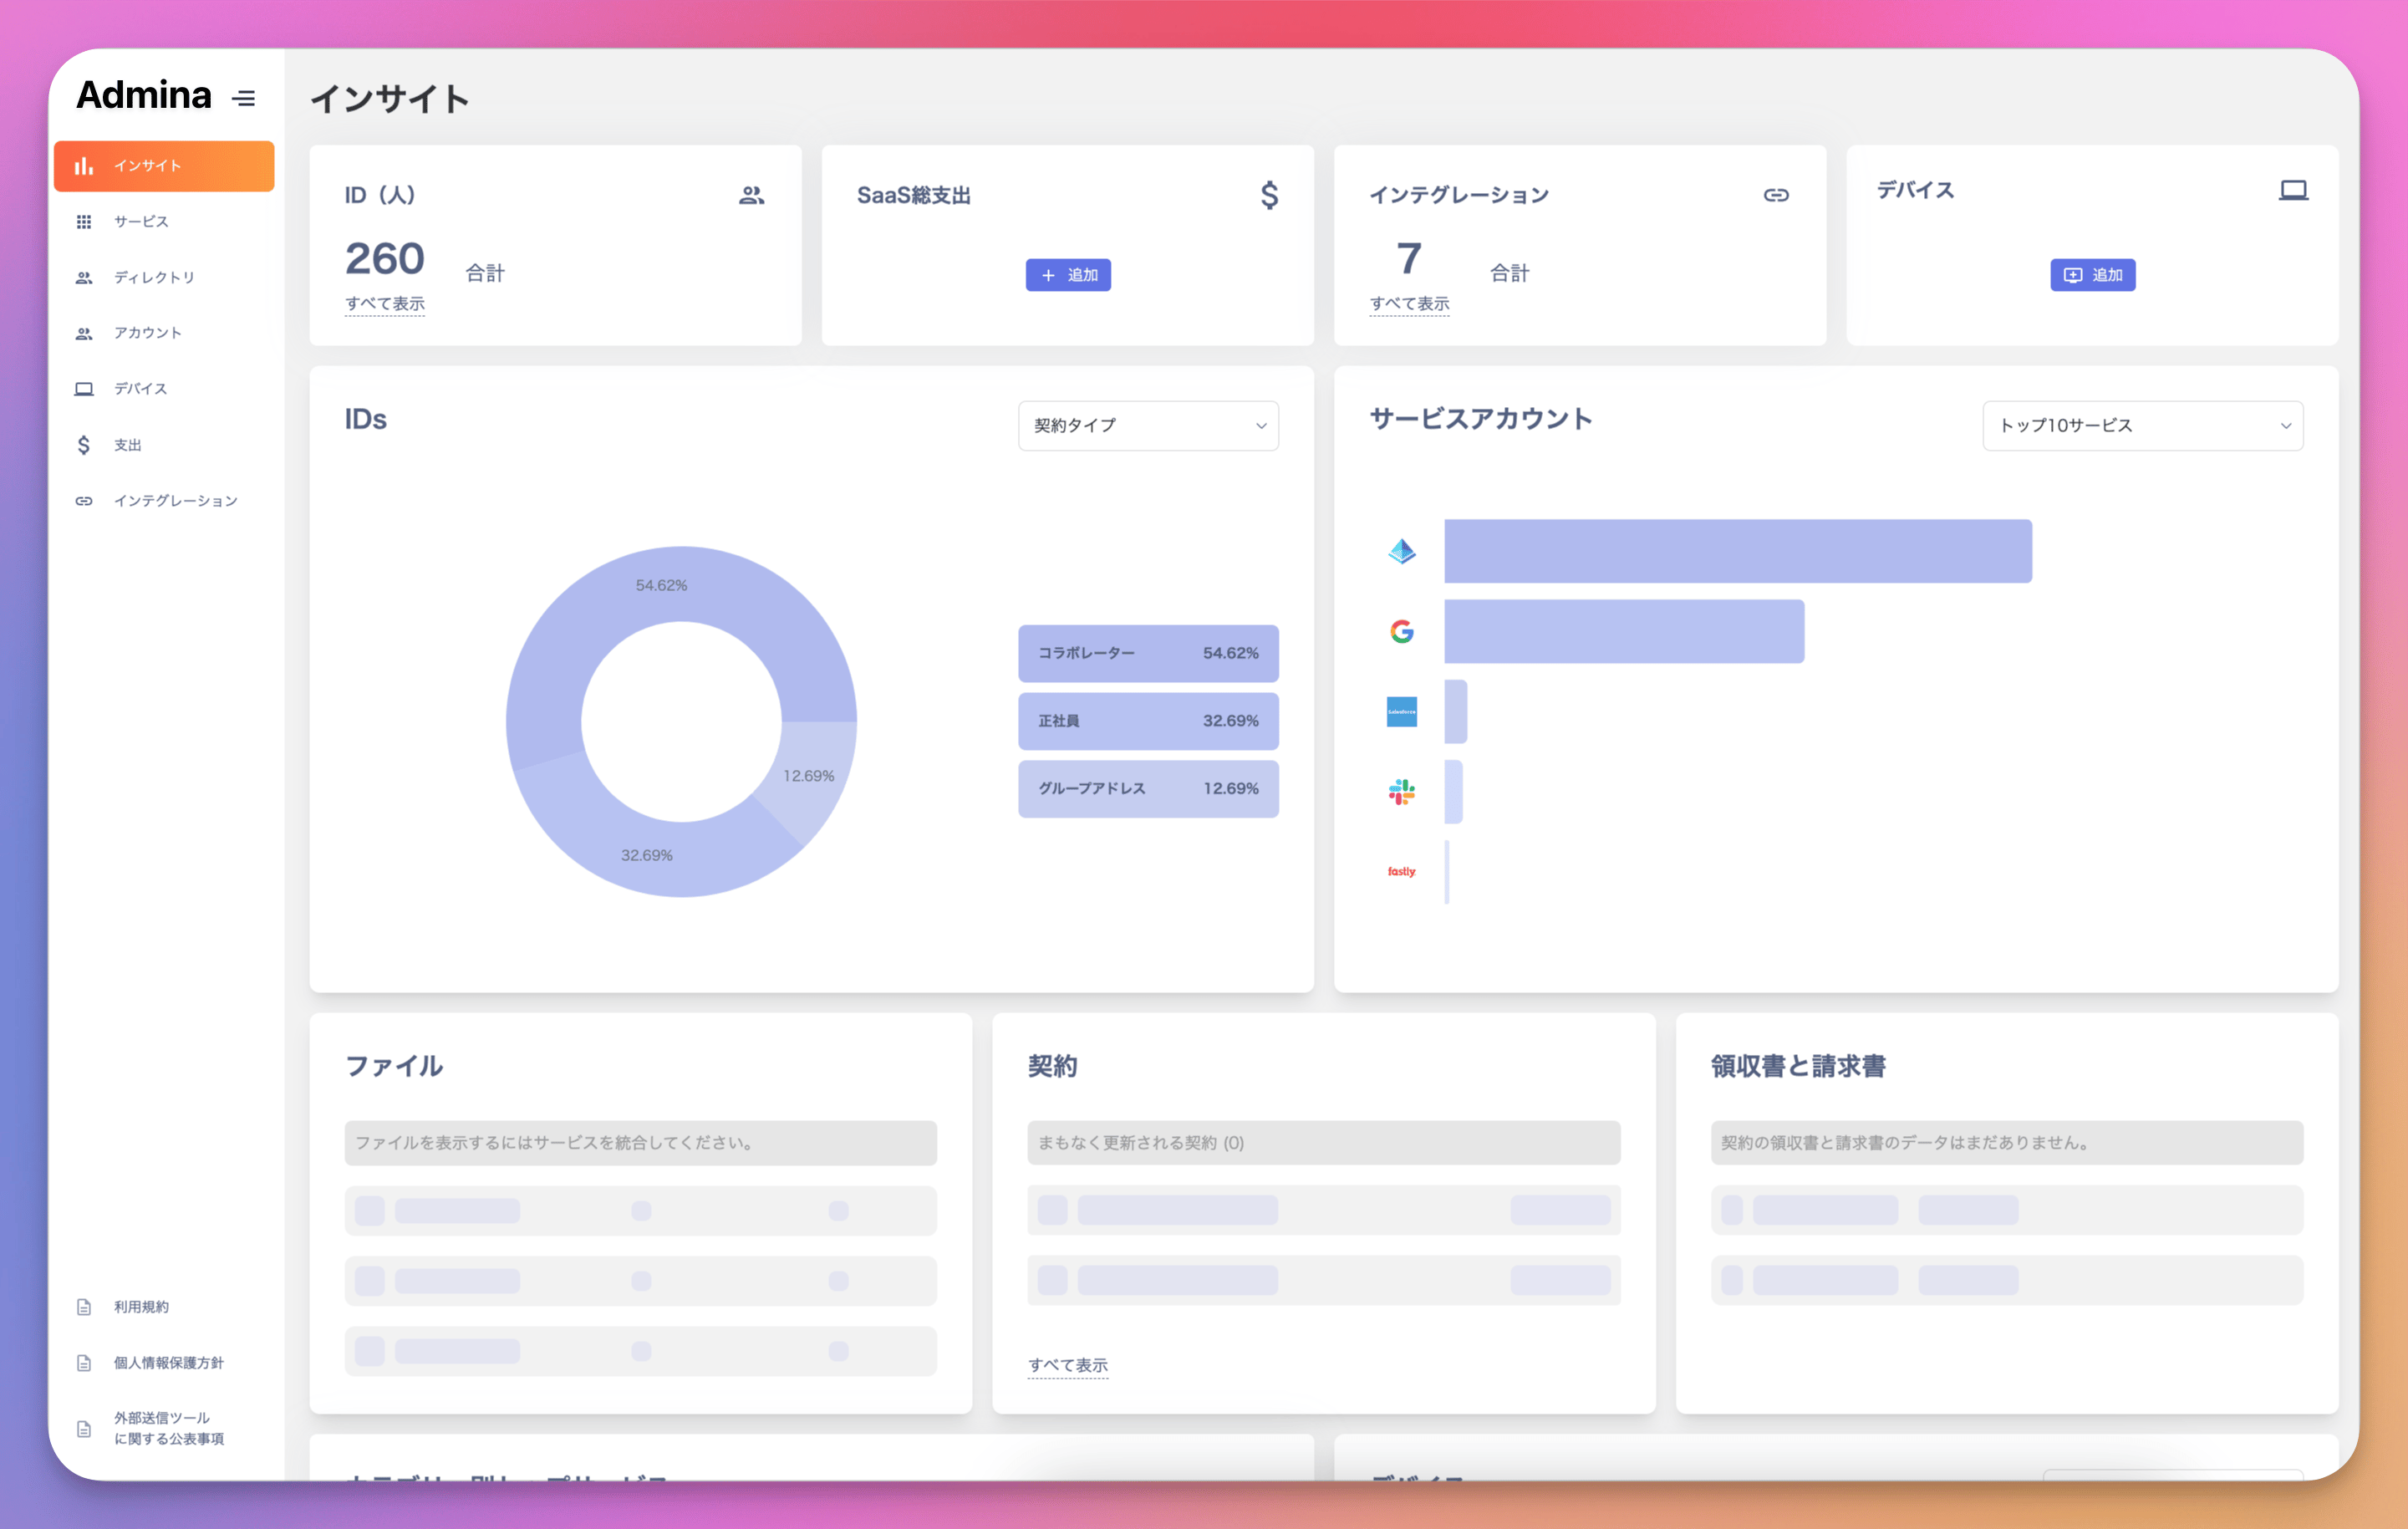This screenshot has width=2408, height=1529.
Task: Click すべて表示 under the 7 integrations count
Action: (1410, 304)
